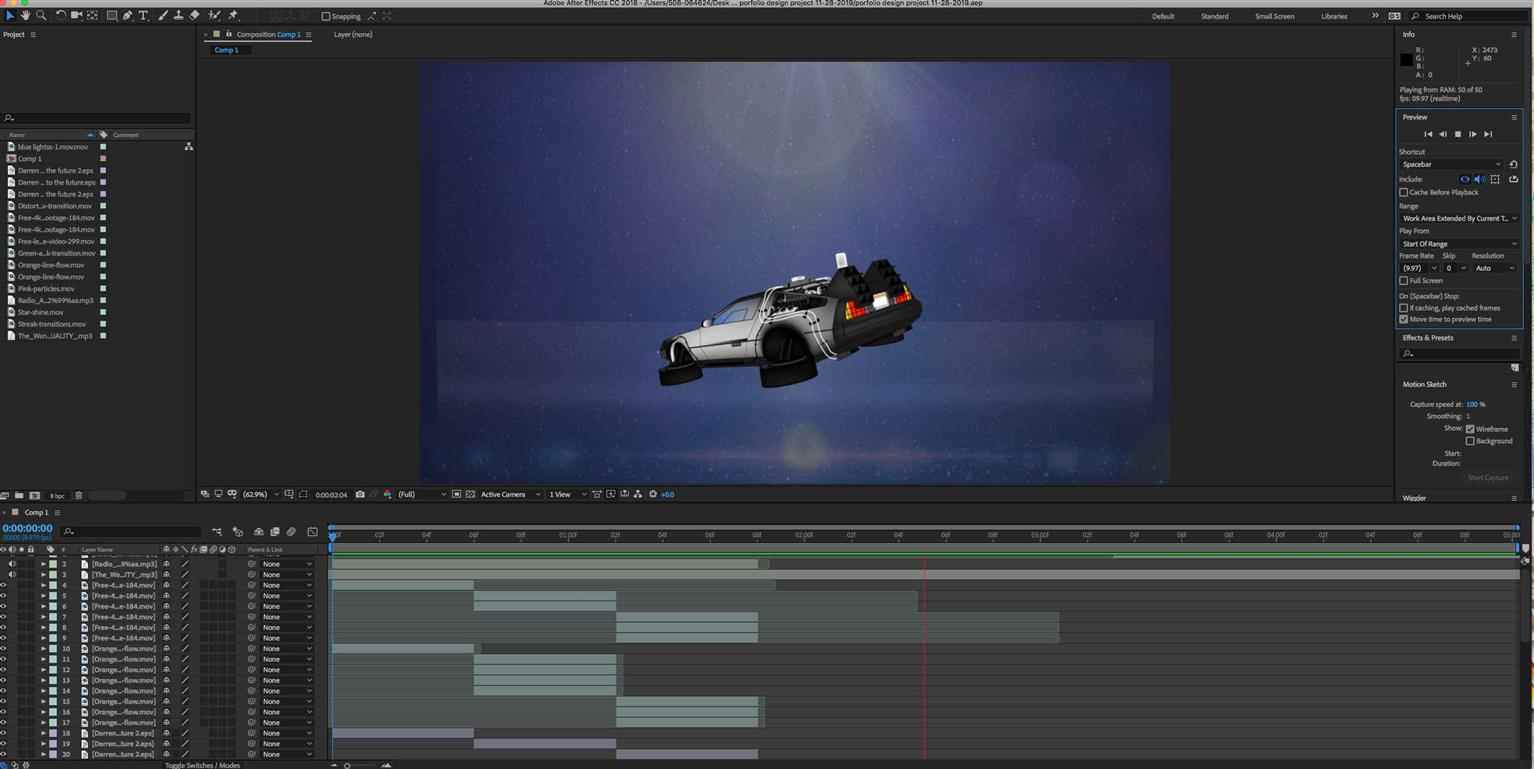Select the Rectangle shape tool

click(x=112, y=16)
